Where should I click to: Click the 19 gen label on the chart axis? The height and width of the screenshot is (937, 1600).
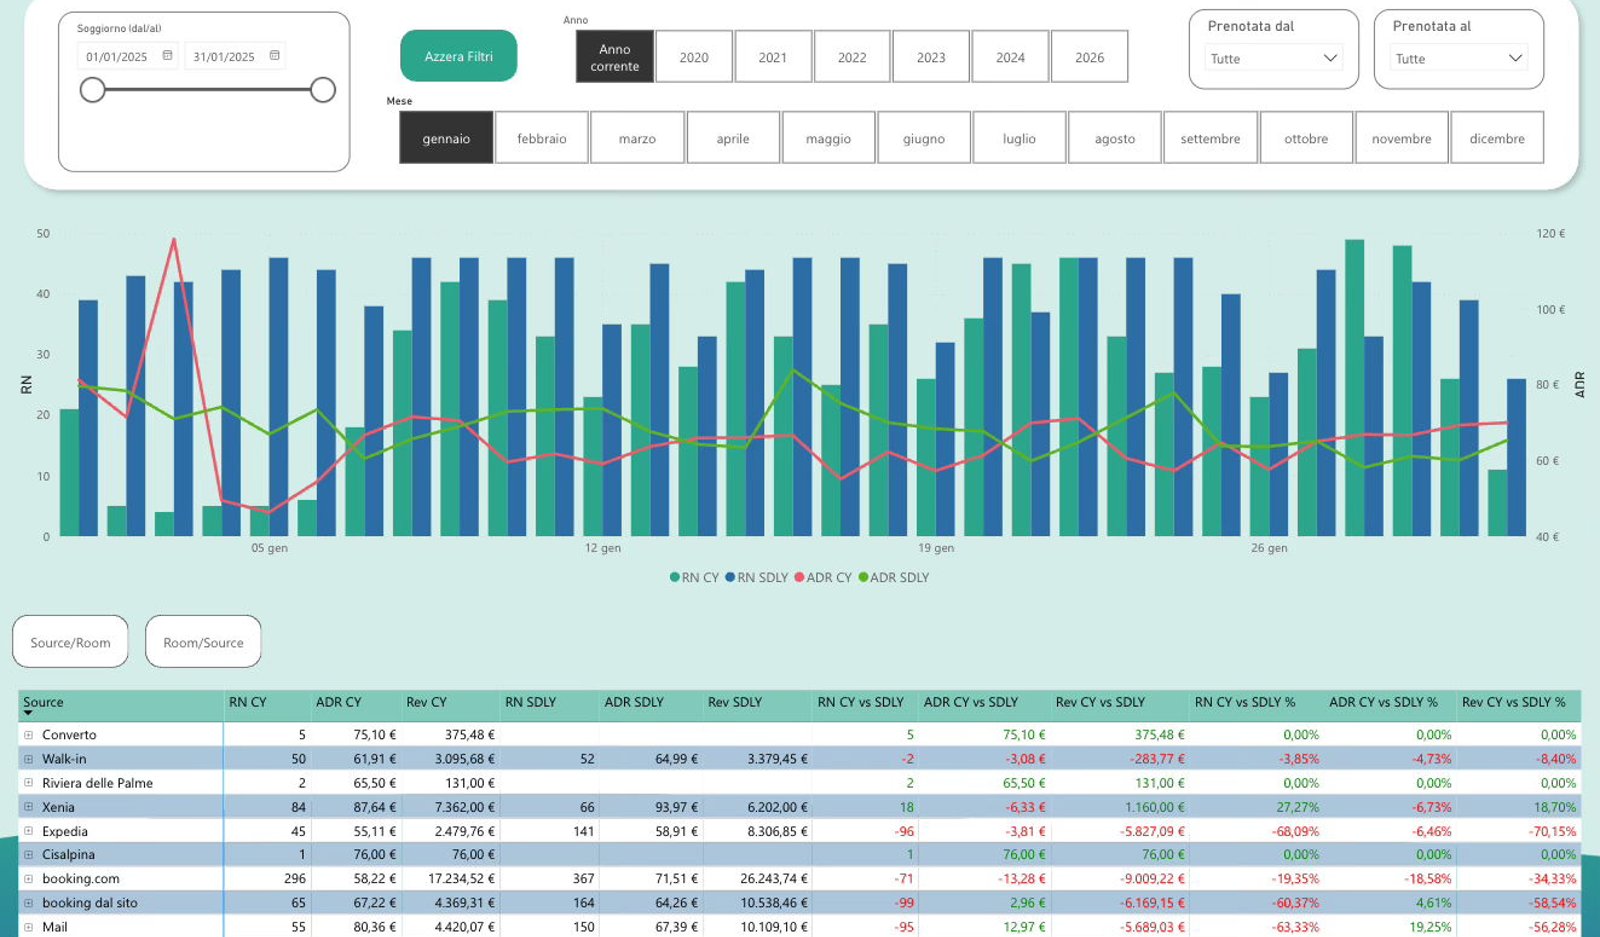click(936, 548)
